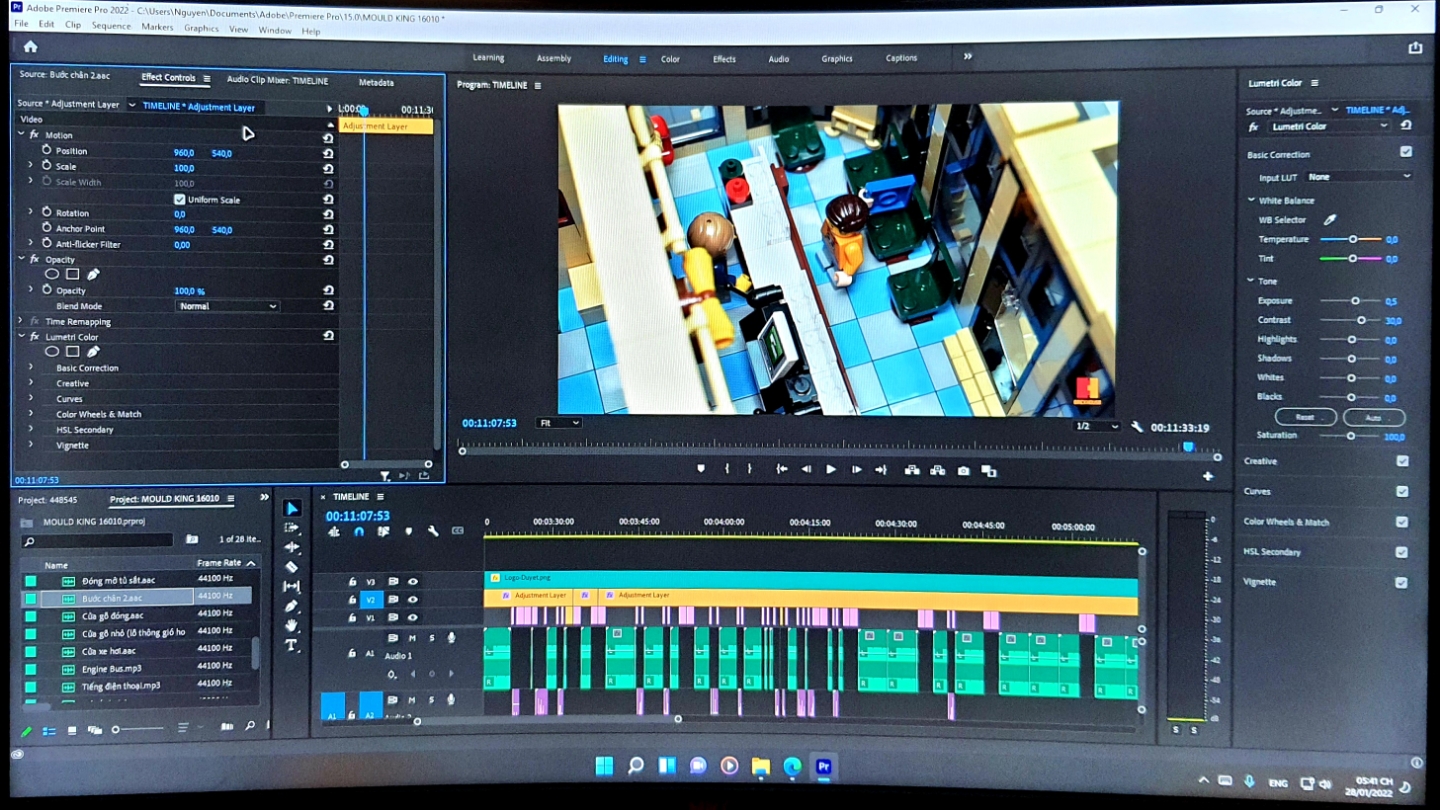Toggle Uniform Scale checkbox
The height and width of the screenshot is (810, 1440).
click(x=180, y=199)
